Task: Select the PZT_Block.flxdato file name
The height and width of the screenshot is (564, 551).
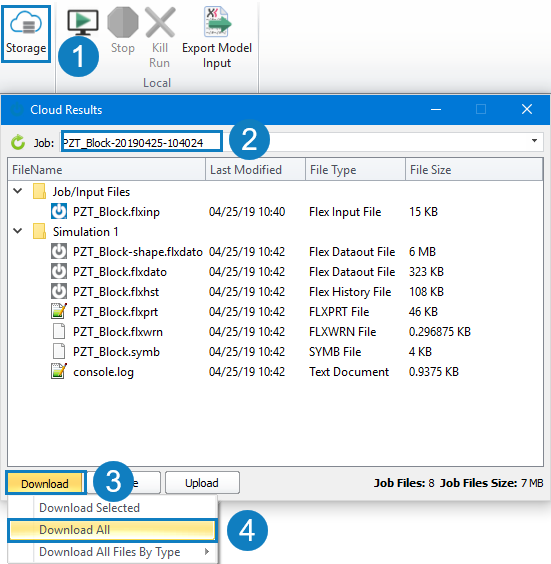Action: [x=120, y=272]
